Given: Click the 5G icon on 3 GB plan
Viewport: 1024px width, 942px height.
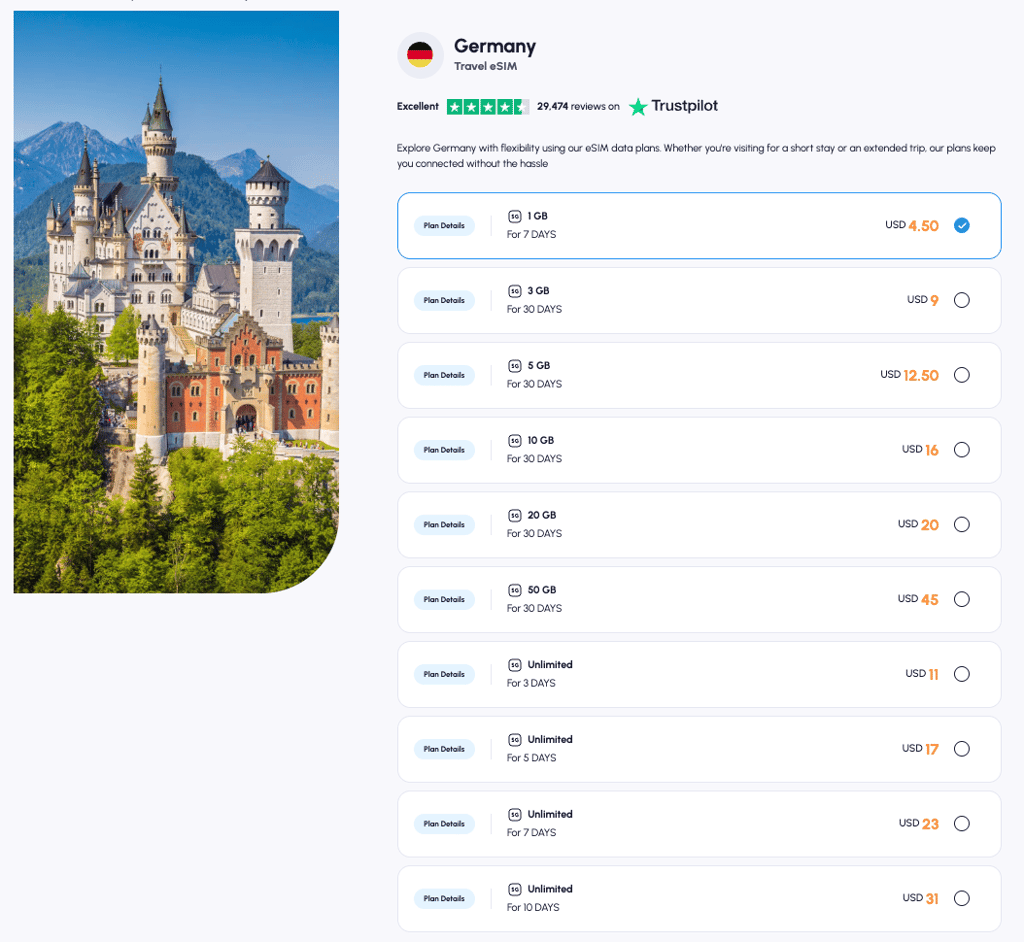Looking at the screenshot, I should tap(515, 291).
